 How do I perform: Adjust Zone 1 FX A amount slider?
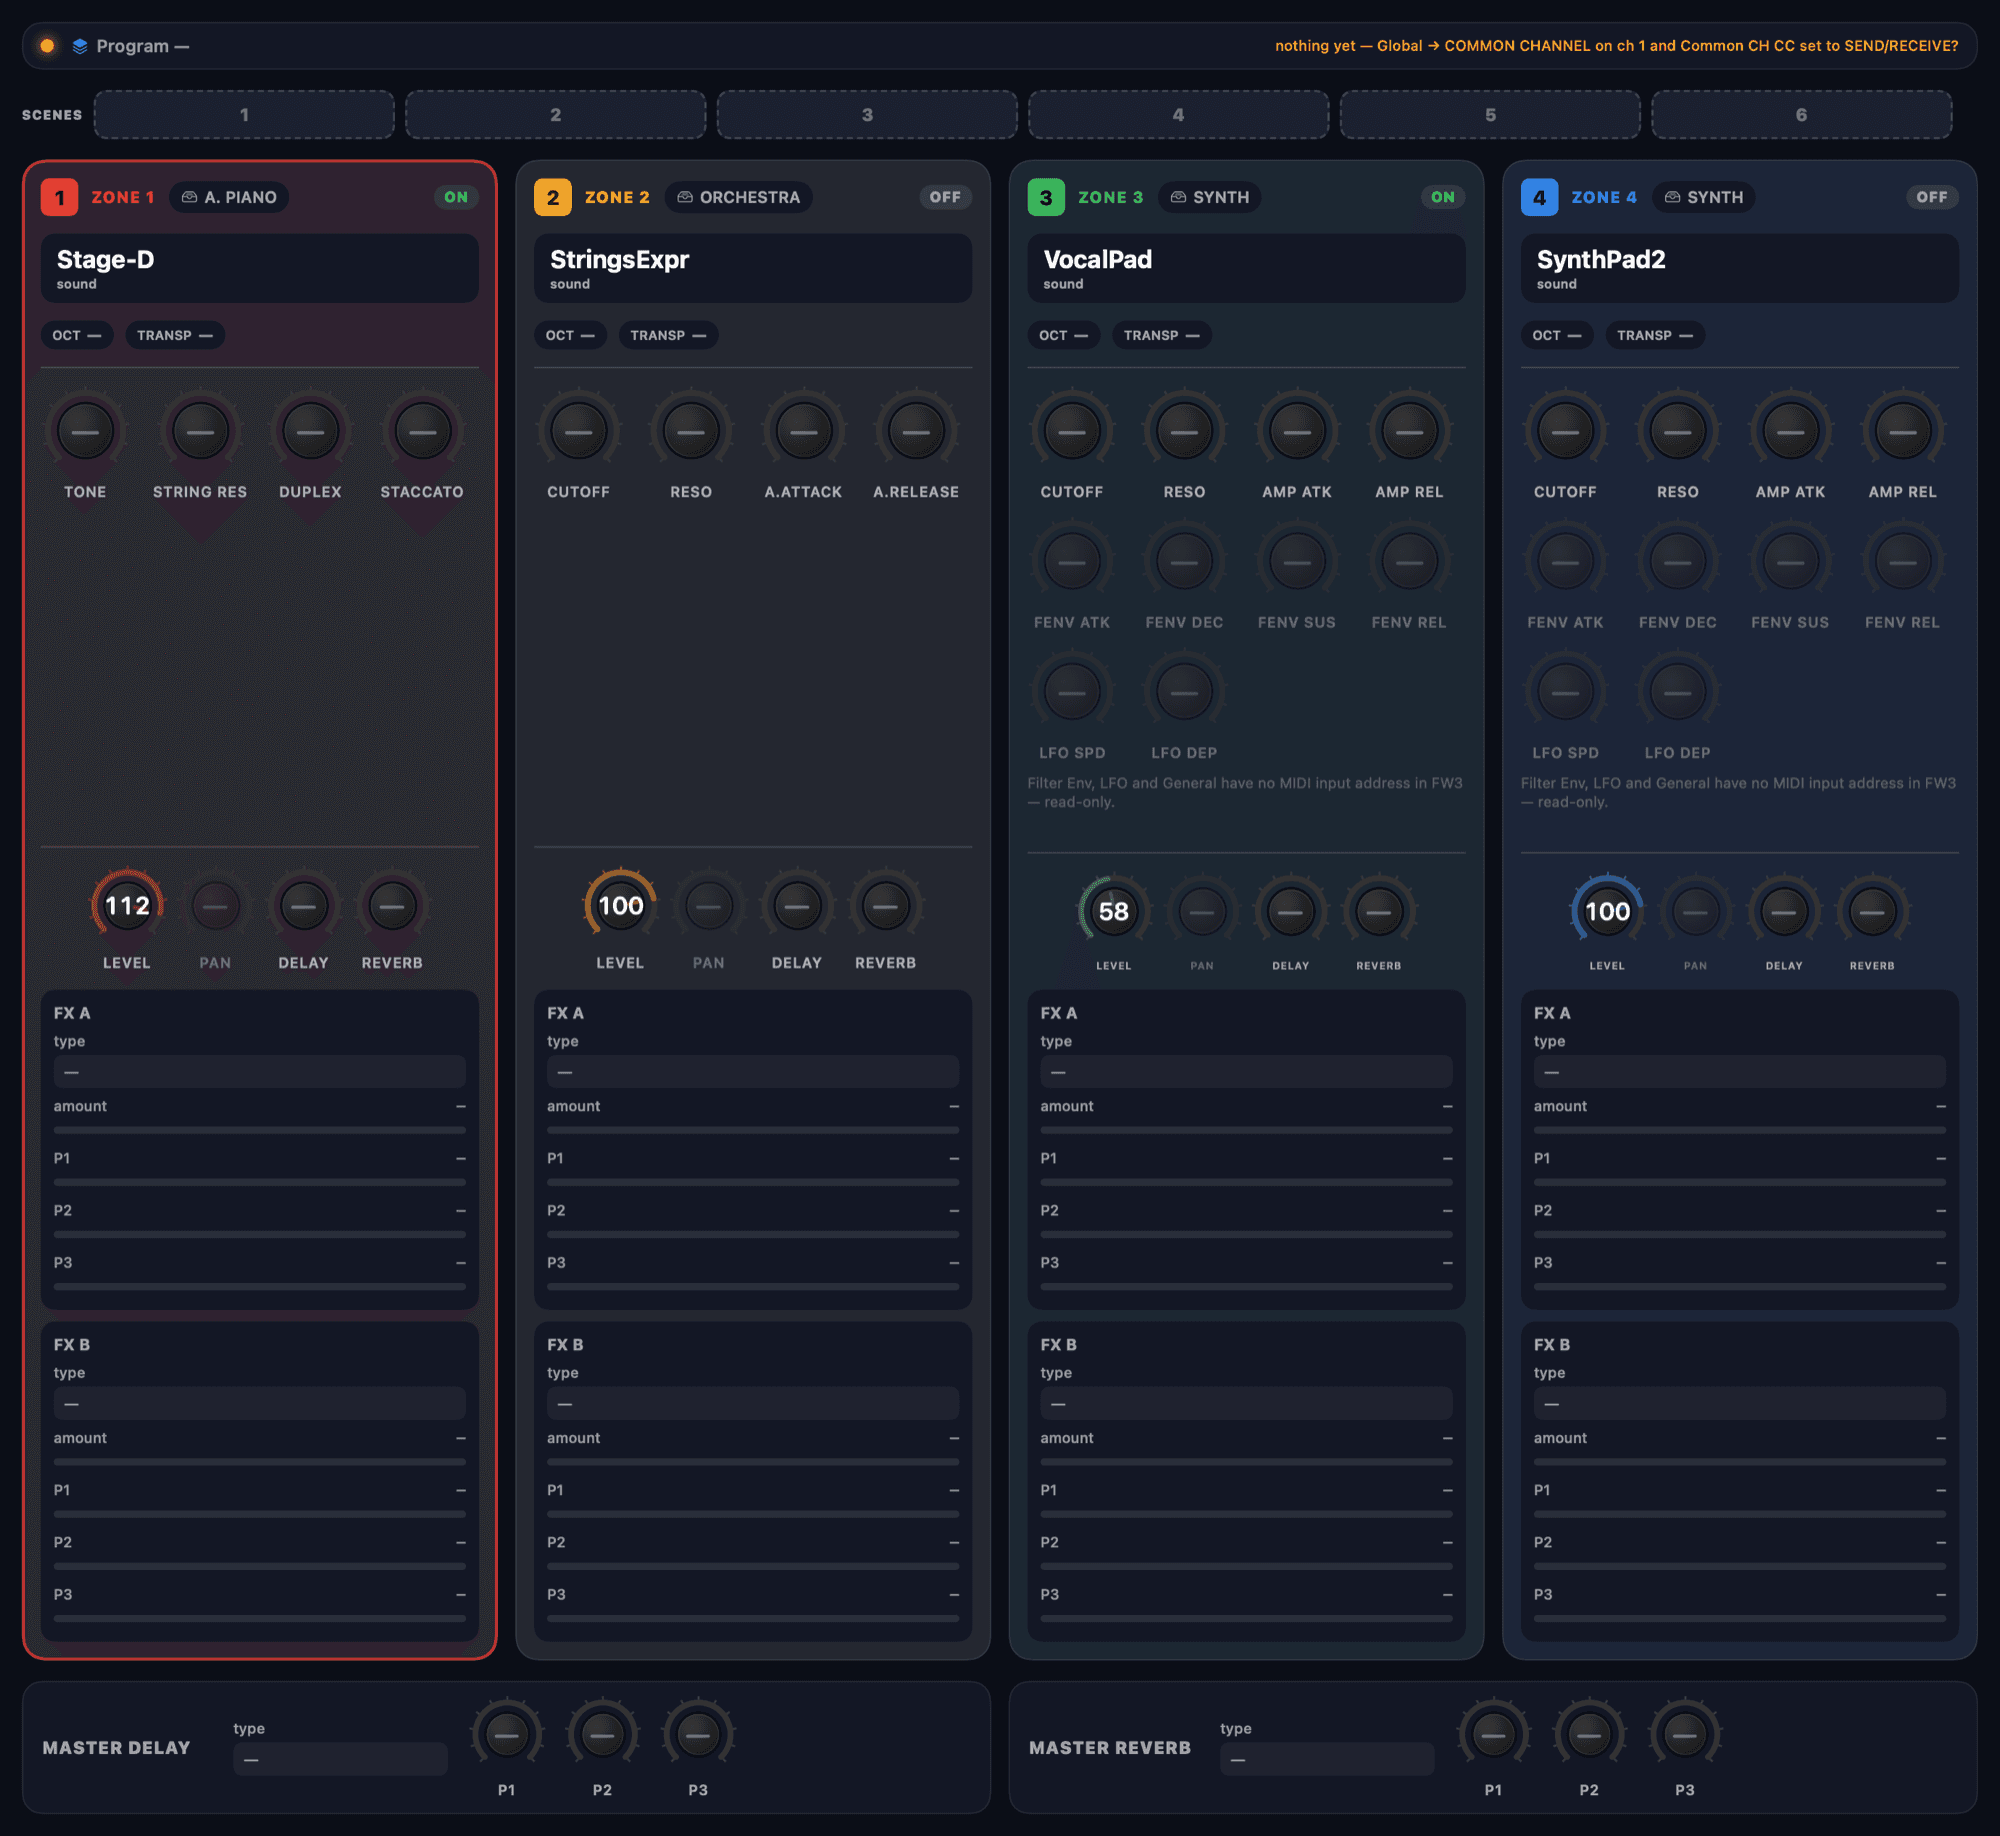260,1130
